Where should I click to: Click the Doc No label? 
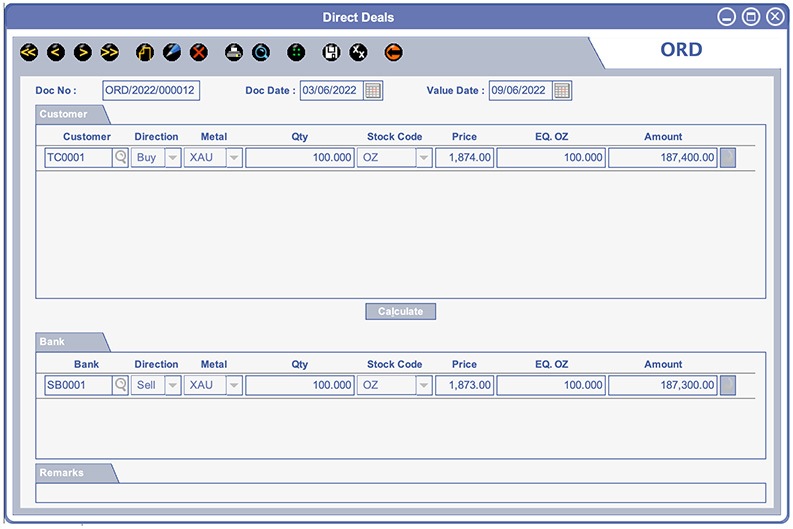(x=56, y=91)
